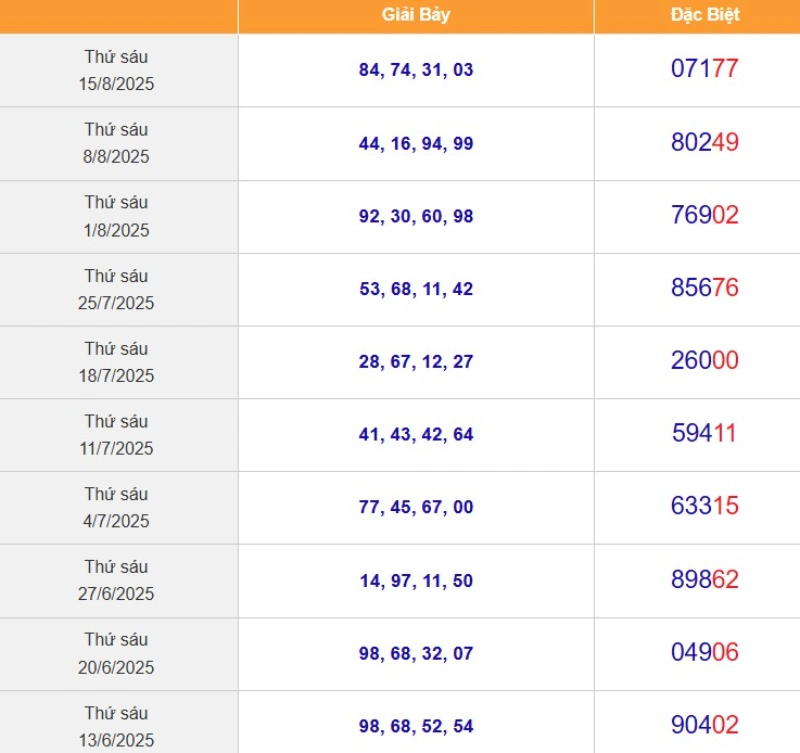Click special prize number 59411

pos(705,433)
